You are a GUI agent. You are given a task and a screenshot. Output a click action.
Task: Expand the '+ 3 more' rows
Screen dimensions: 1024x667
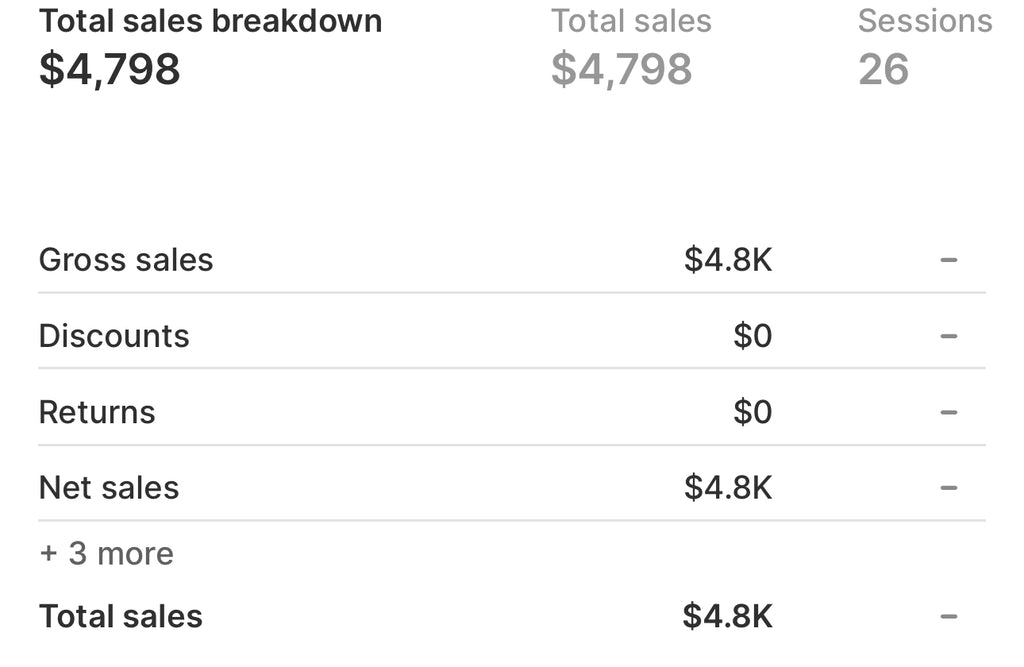[x=106, y=553]
